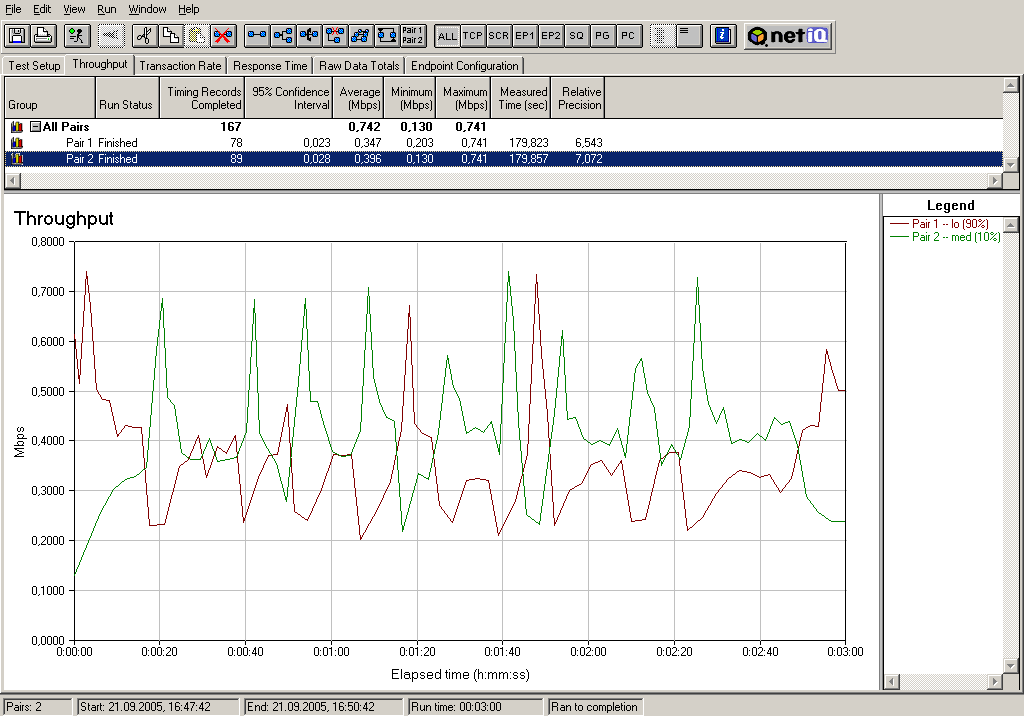Viewport: 1024px width, 716px height.
Task: Click Pair 2 green legend entry
Action: click(955, 237)
